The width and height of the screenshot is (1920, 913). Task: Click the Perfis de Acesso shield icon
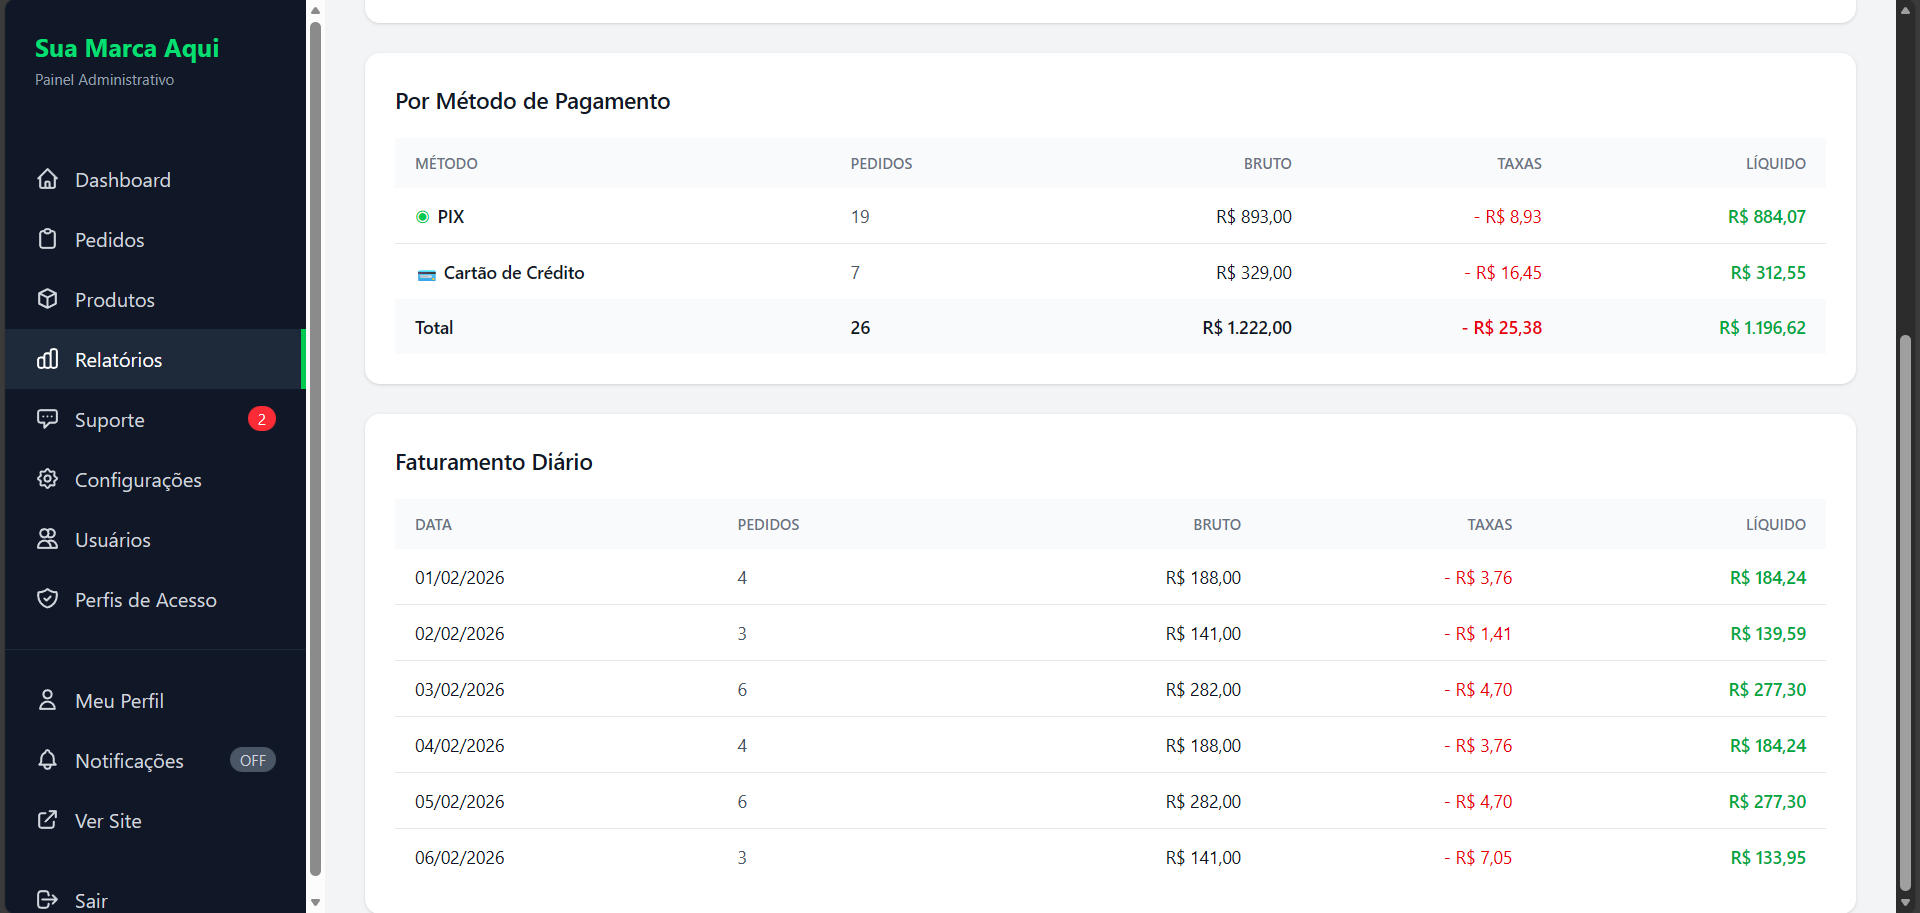coord(47,599)
